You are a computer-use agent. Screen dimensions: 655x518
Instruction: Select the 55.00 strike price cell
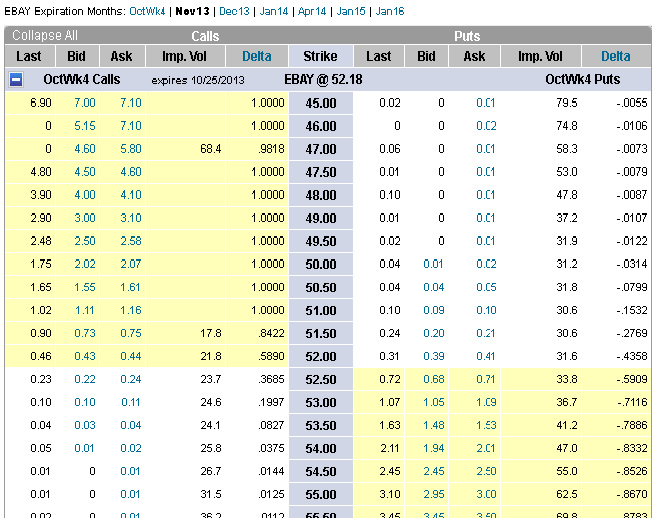click(321, 495)
